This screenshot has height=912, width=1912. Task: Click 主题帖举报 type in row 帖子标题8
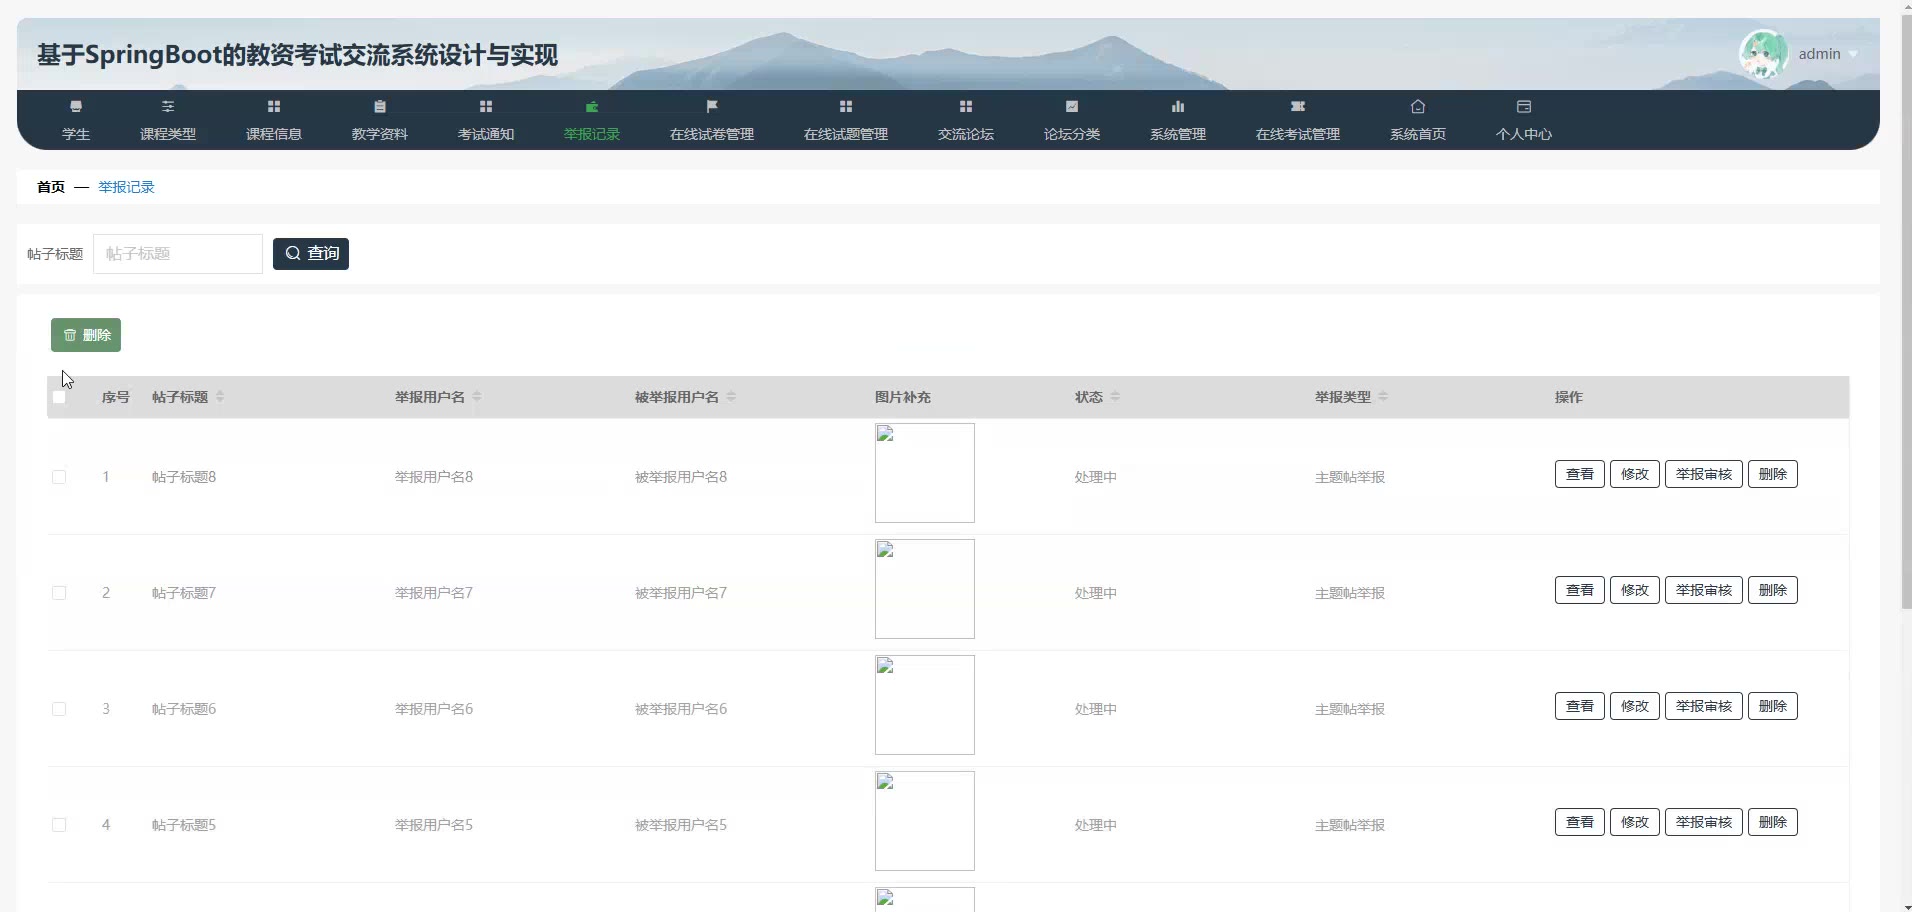coord(1350,477)
